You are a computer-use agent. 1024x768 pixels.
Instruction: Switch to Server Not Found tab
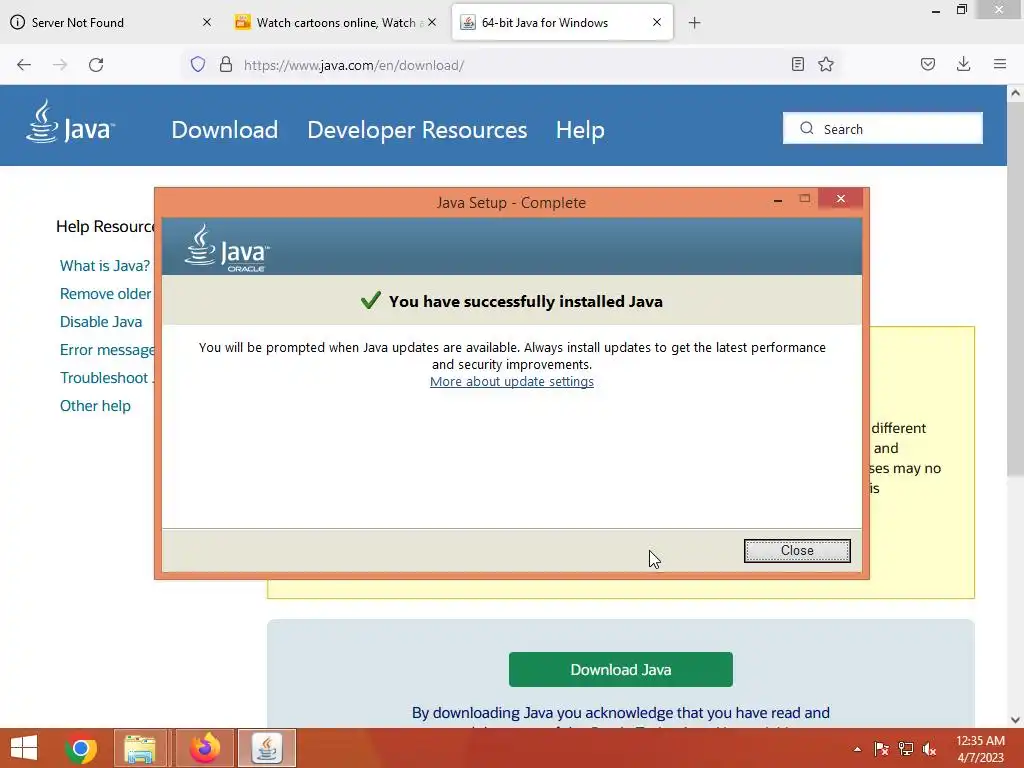[x=78, y=22]
